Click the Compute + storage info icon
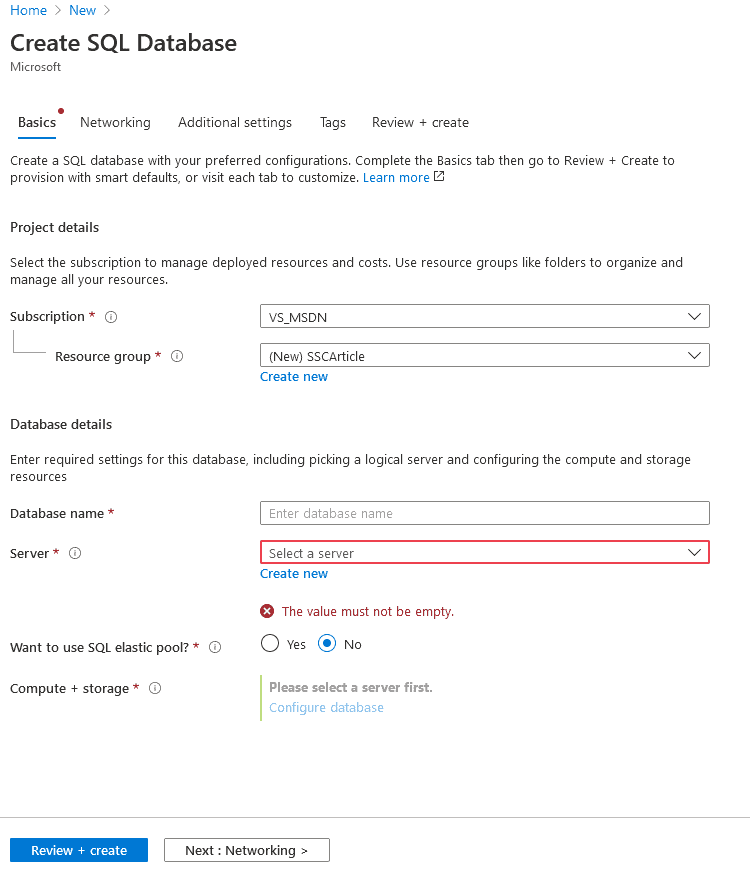The width and height of the screenshot is (750, 874). click(x=155, y=689)
